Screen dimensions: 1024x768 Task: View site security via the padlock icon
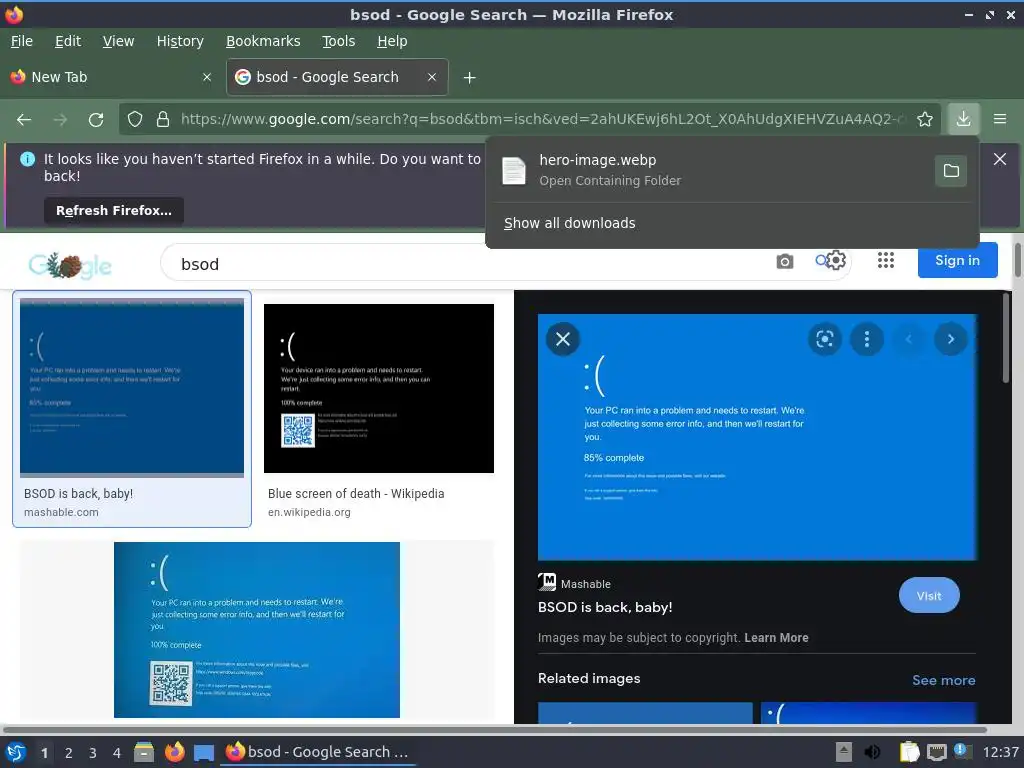point(163,119)
